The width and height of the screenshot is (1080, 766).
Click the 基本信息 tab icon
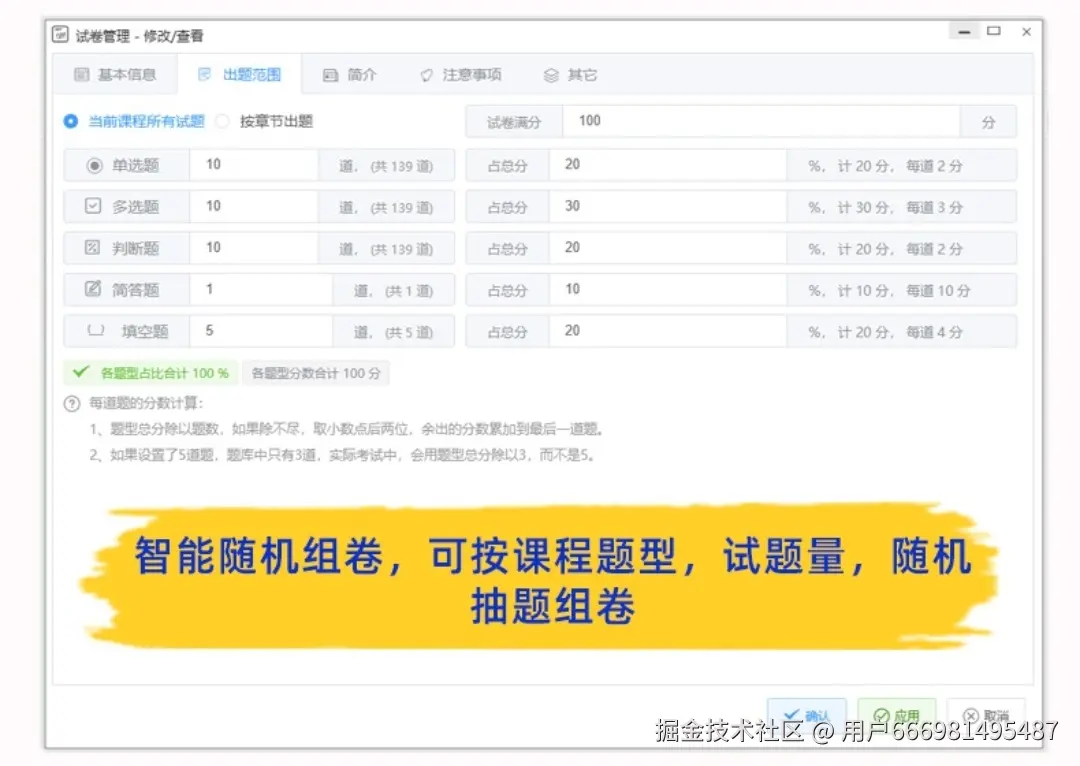(81, 74)
